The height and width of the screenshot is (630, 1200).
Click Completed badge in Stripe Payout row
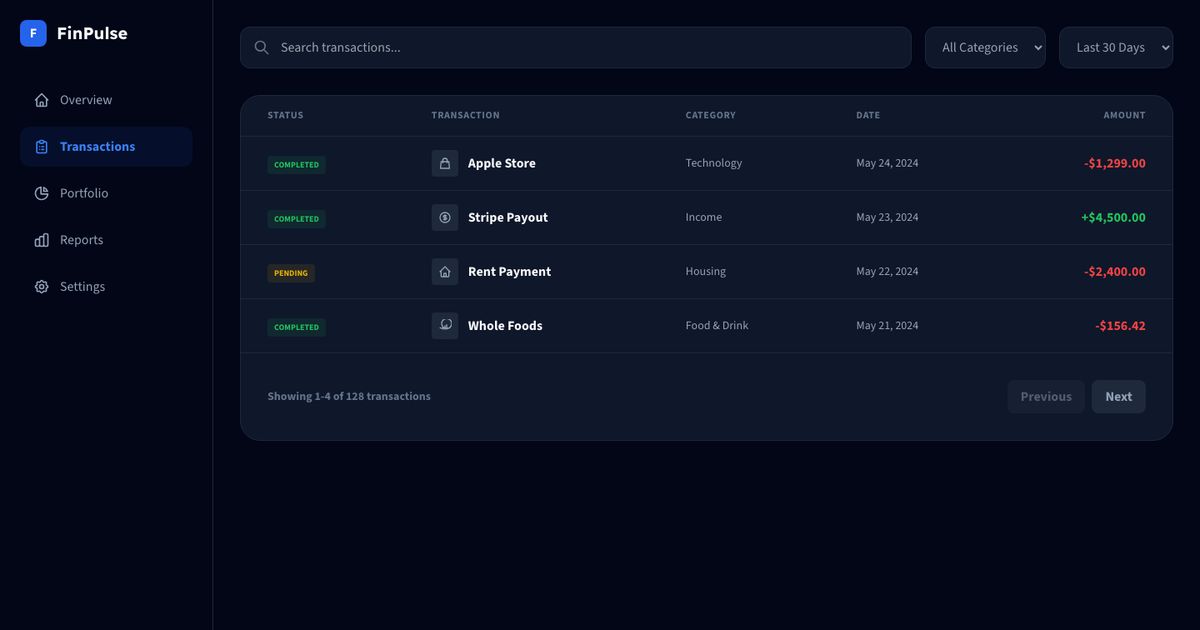[x=296, y=219]
